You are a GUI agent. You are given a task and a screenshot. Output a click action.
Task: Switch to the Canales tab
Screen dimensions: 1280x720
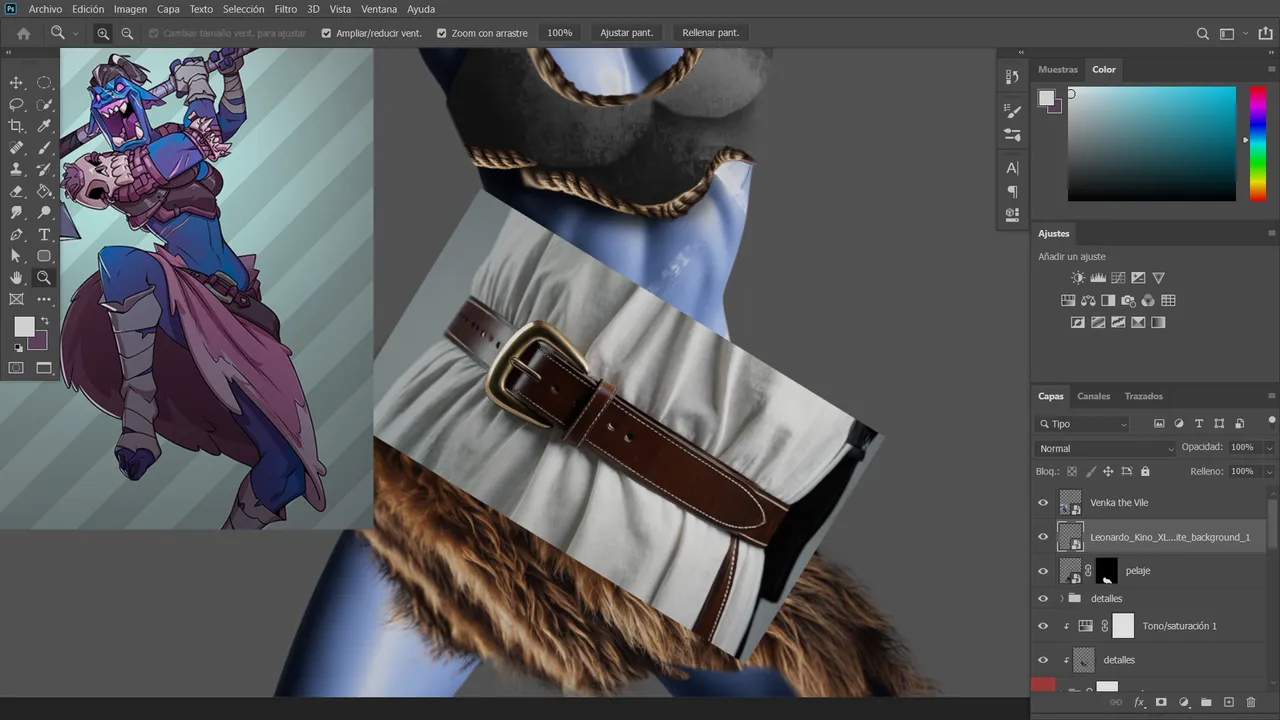coord(1093,396)
